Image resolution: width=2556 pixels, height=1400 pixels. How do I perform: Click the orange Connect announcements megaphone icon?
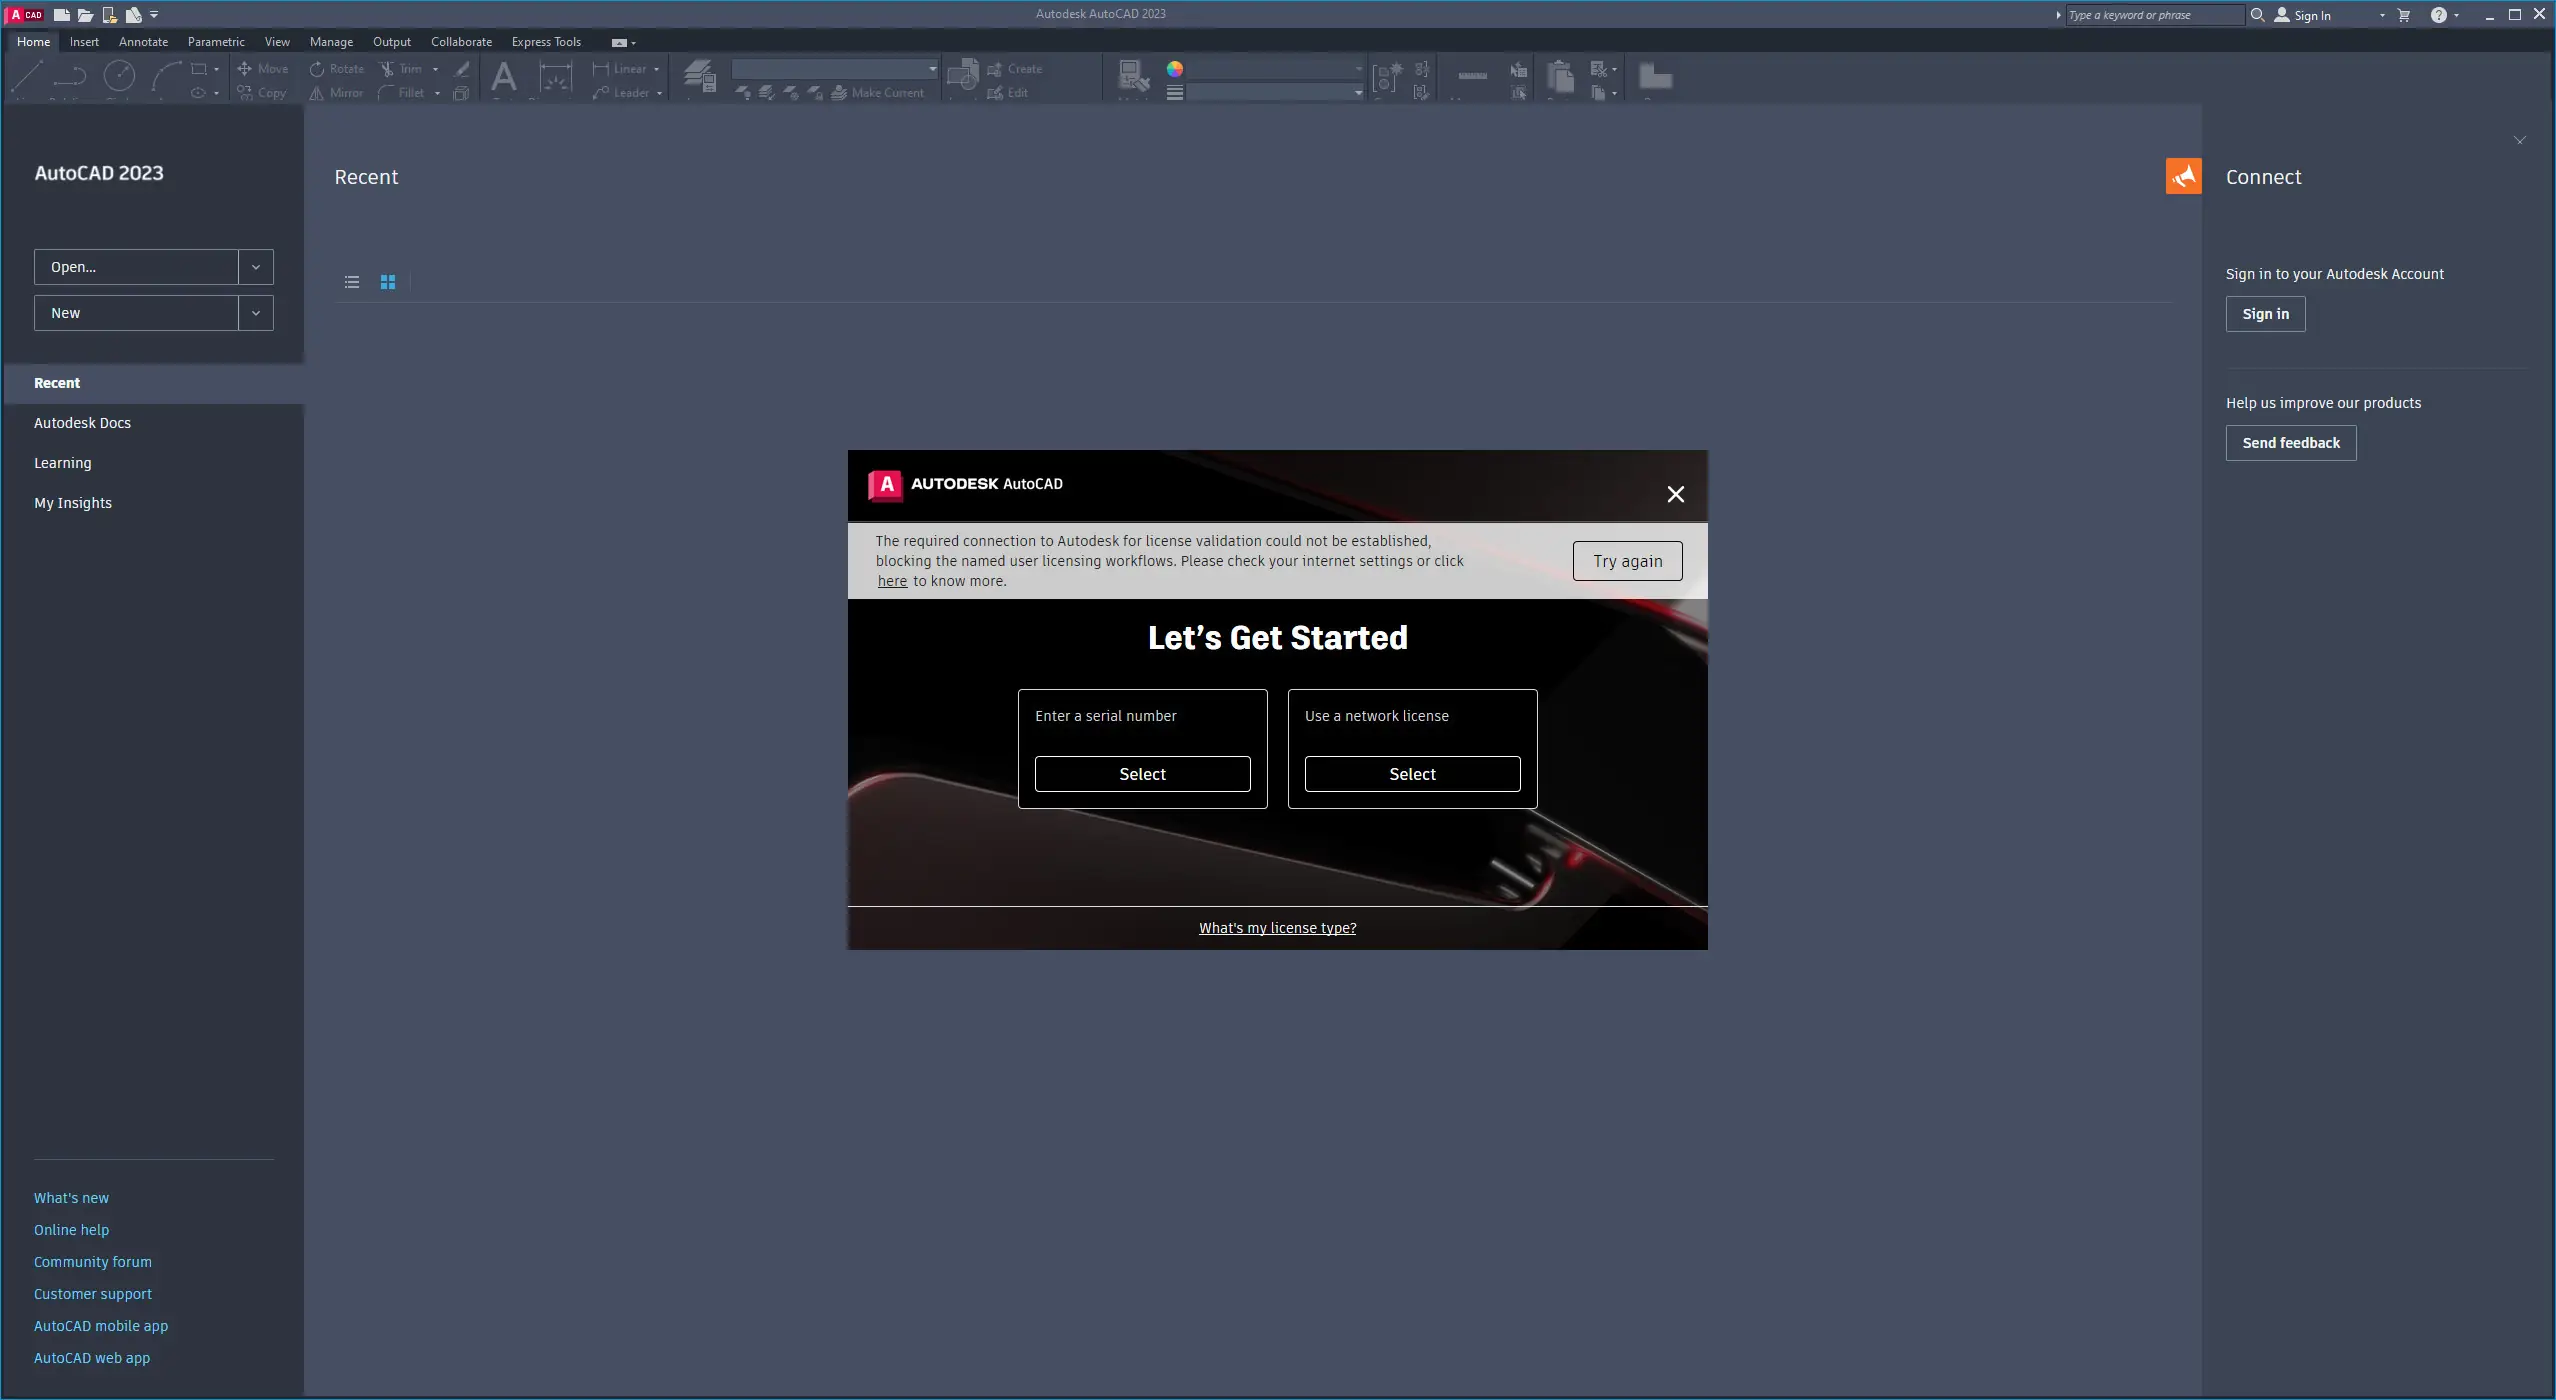pyautogui.click(x=2183, y=176)
